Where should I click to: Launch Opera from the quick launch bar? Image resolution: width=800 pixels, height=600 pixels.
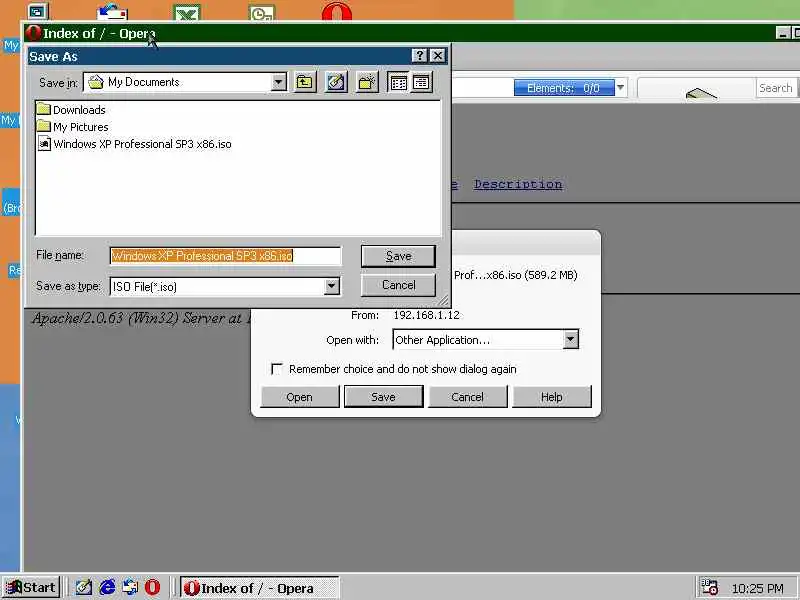152,587
